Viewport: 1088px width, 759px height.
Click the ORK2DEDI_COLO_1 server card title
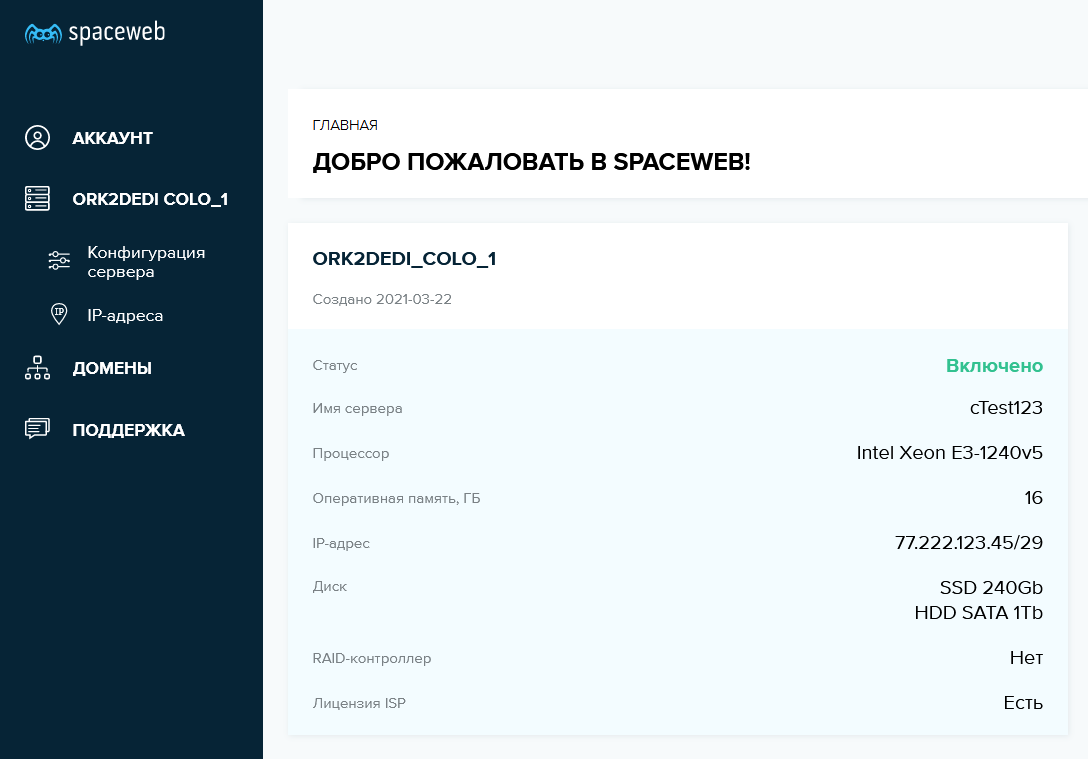(x=404, y=259)
